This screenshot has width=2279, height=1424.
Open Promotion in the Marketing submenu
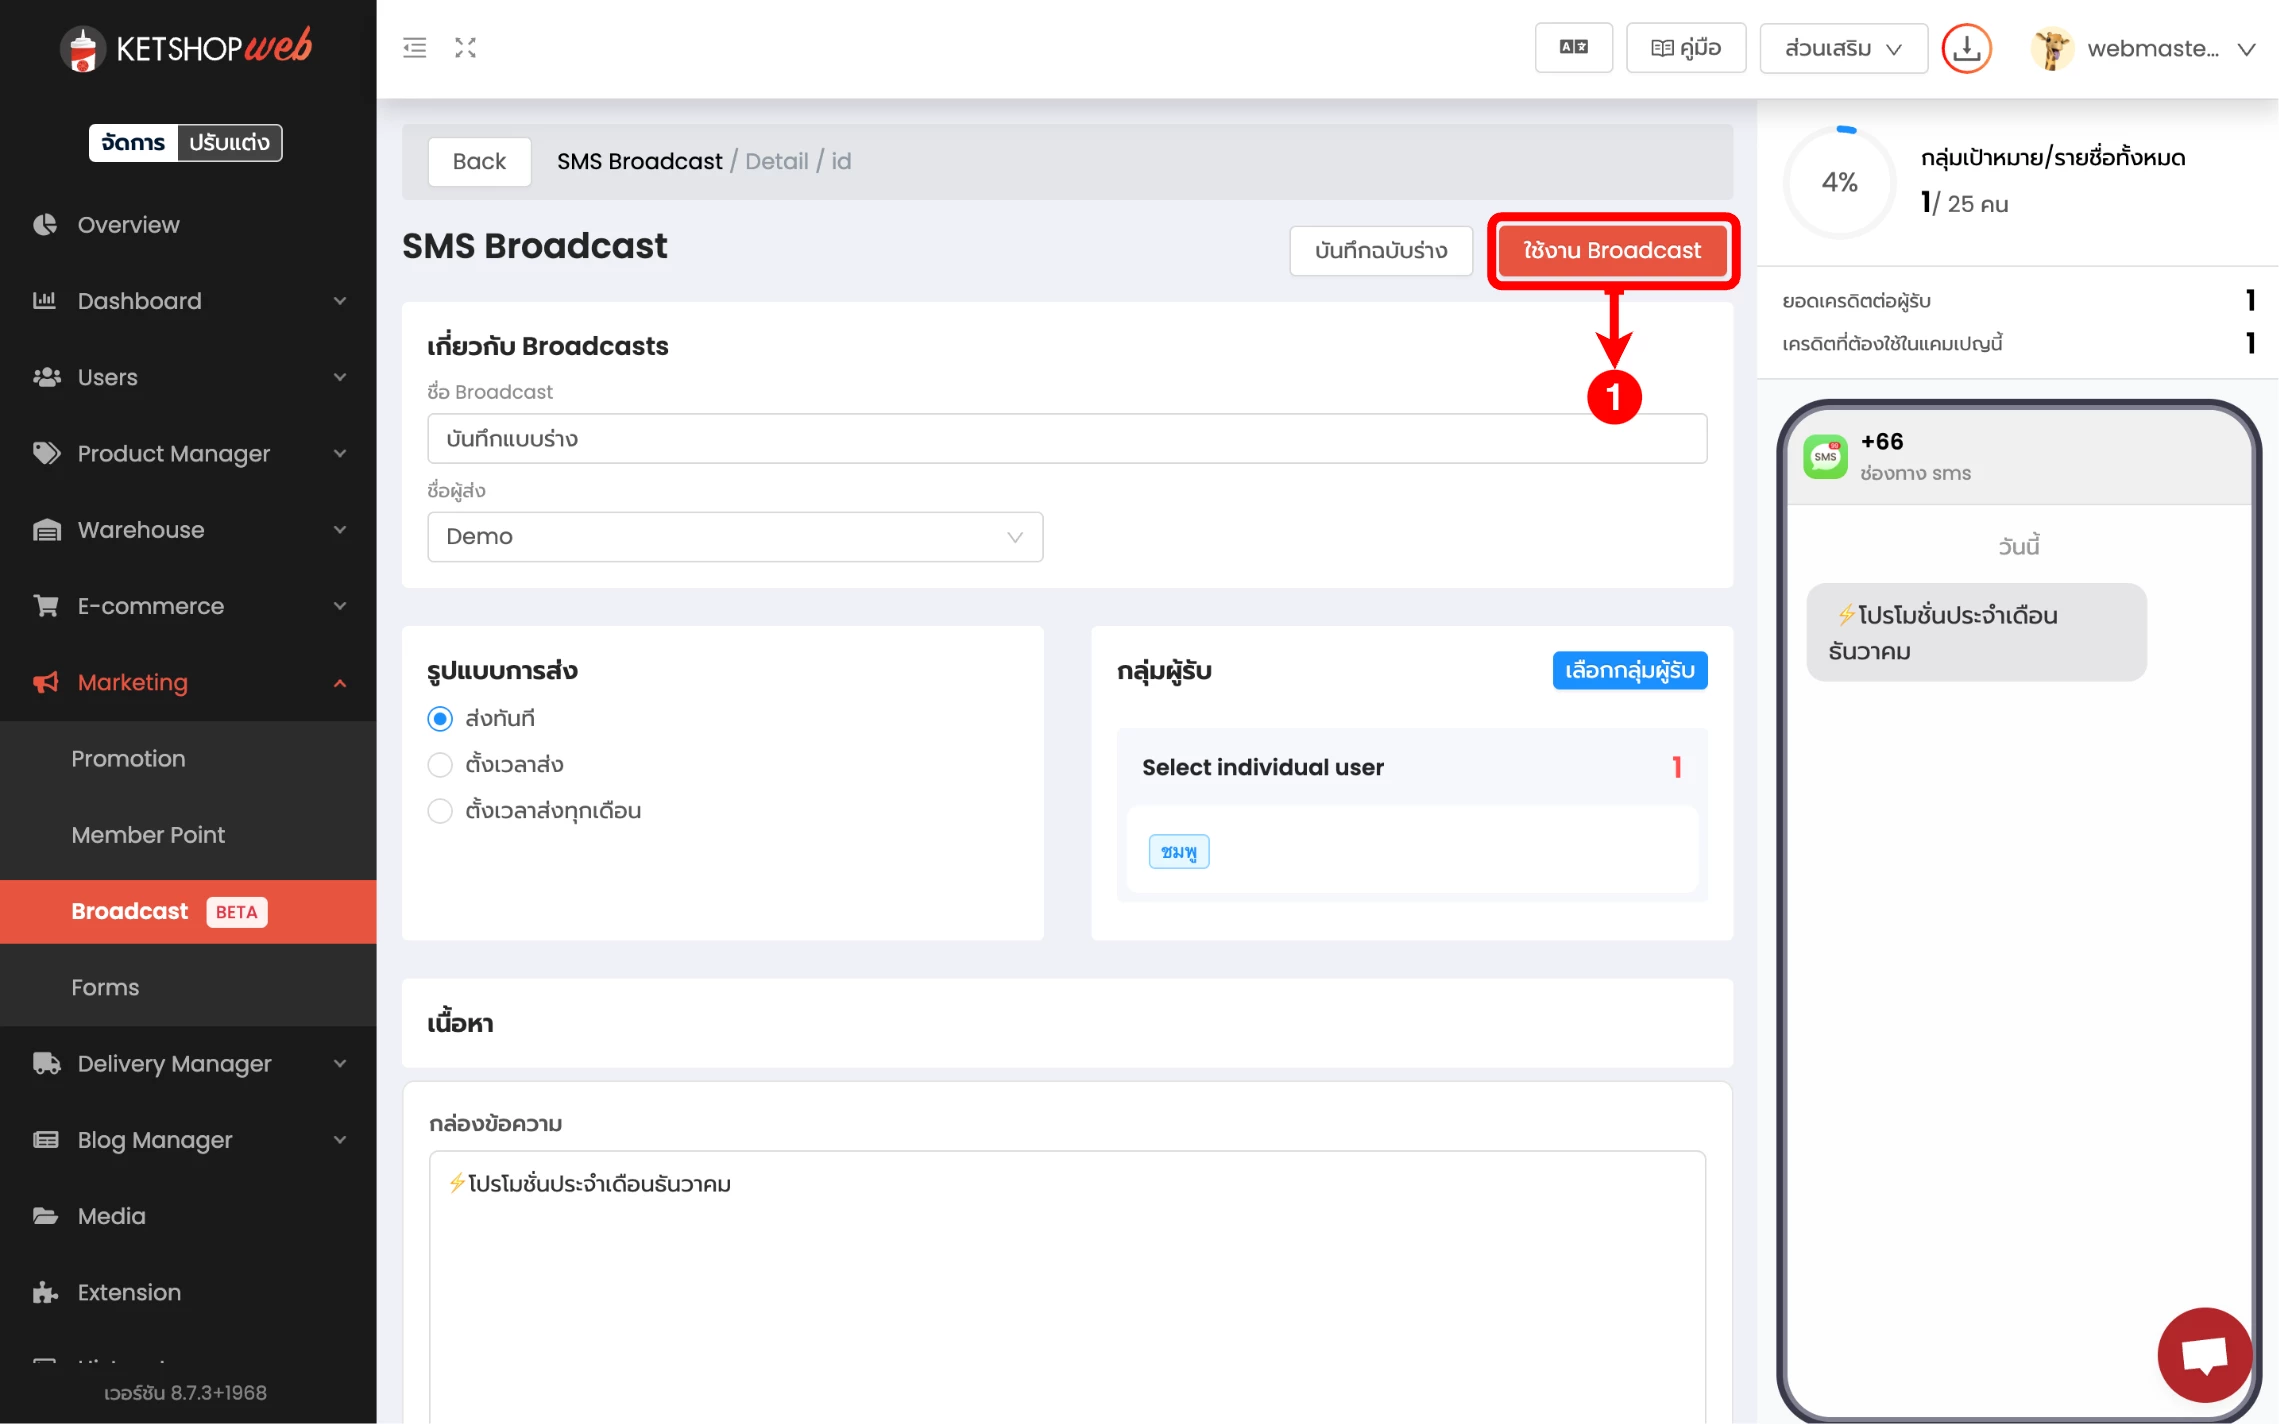[128, 759]
